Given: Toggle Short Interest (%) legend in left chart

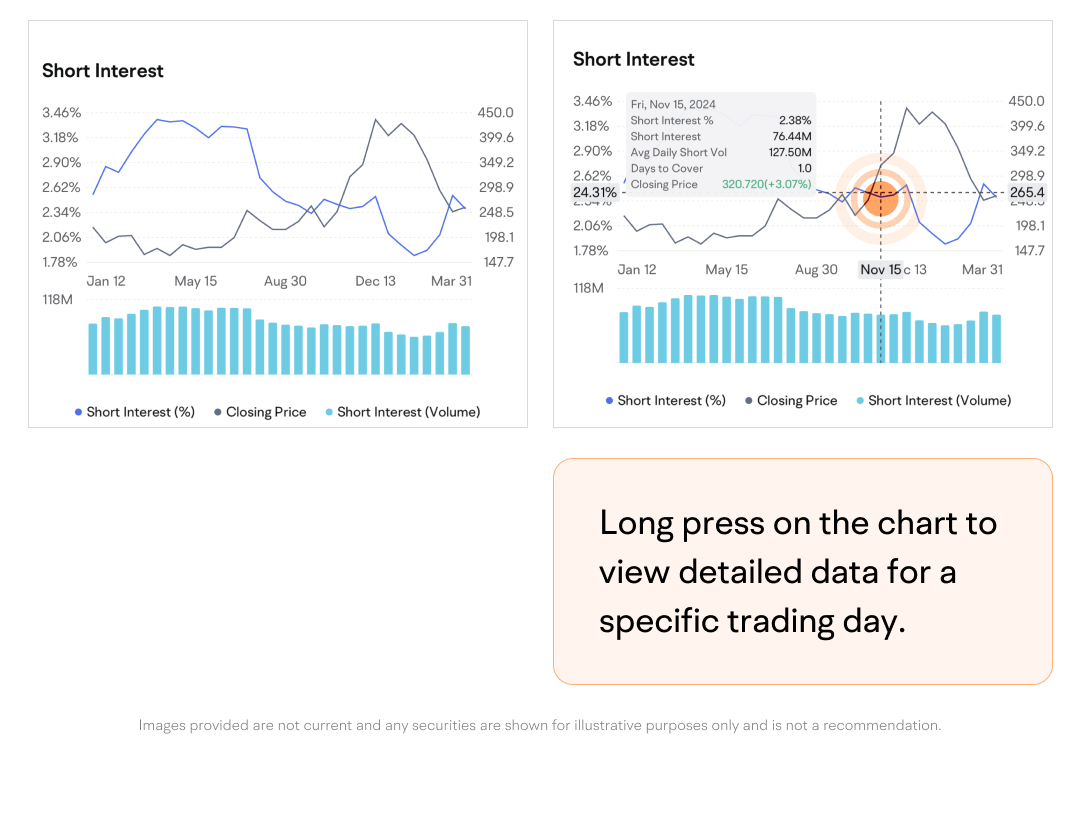Looking at the screenshot, I should click(x=135, y=412).
